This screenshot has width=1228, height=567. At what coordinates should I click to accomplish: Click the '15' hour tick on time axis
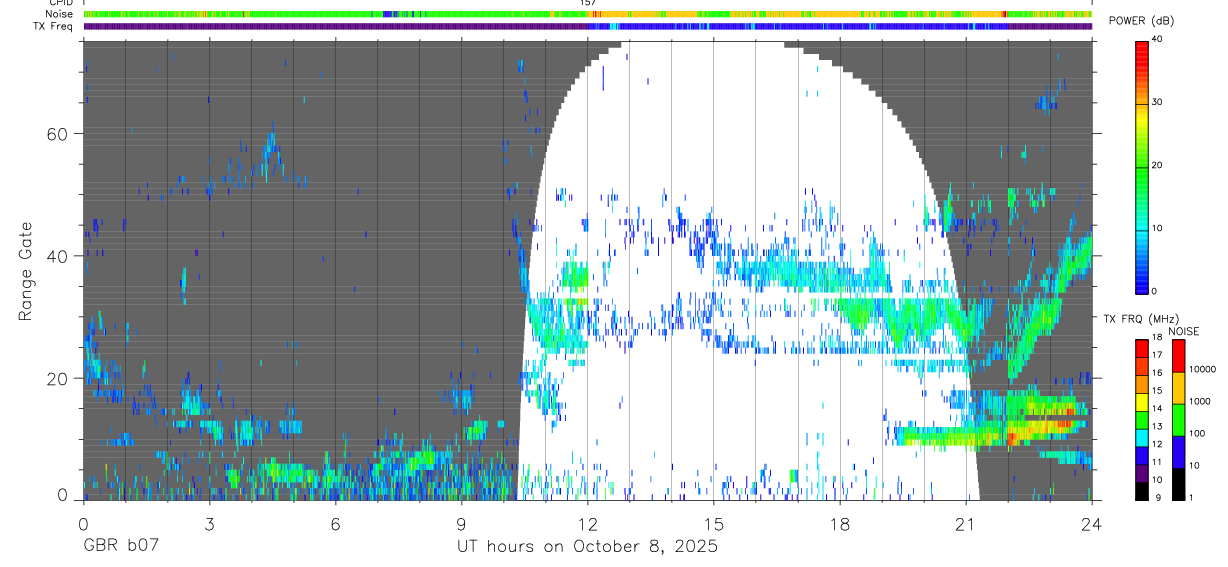pos(713,524)
